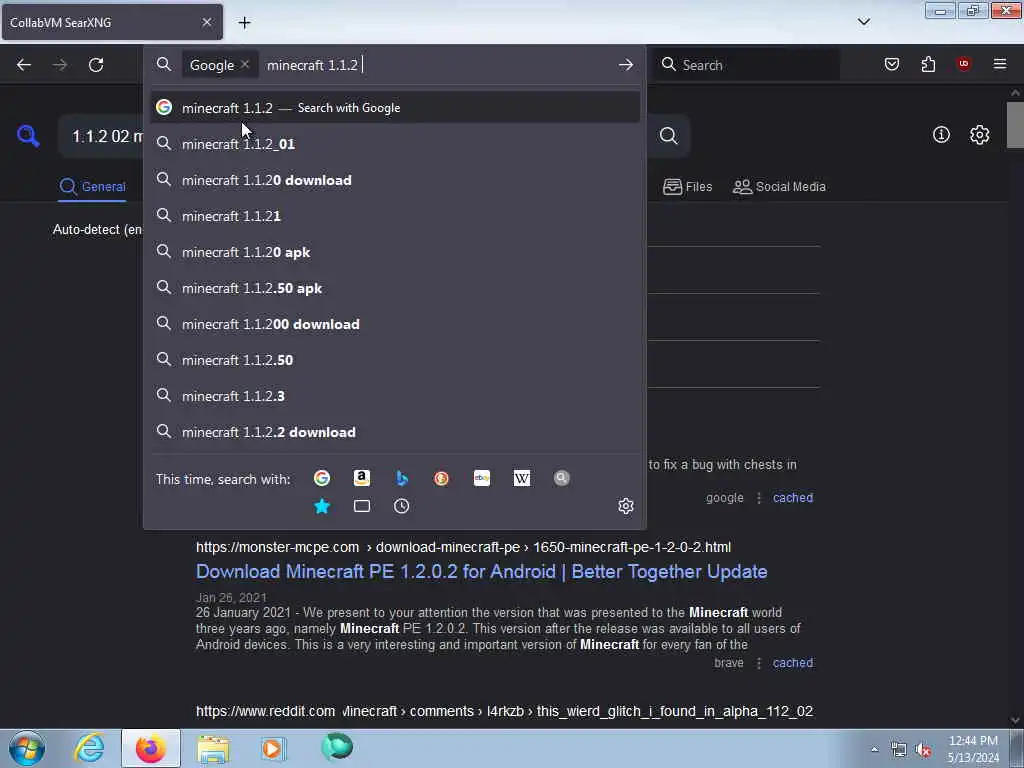Search bookmarks via the star icon

[x=322, y=506]
